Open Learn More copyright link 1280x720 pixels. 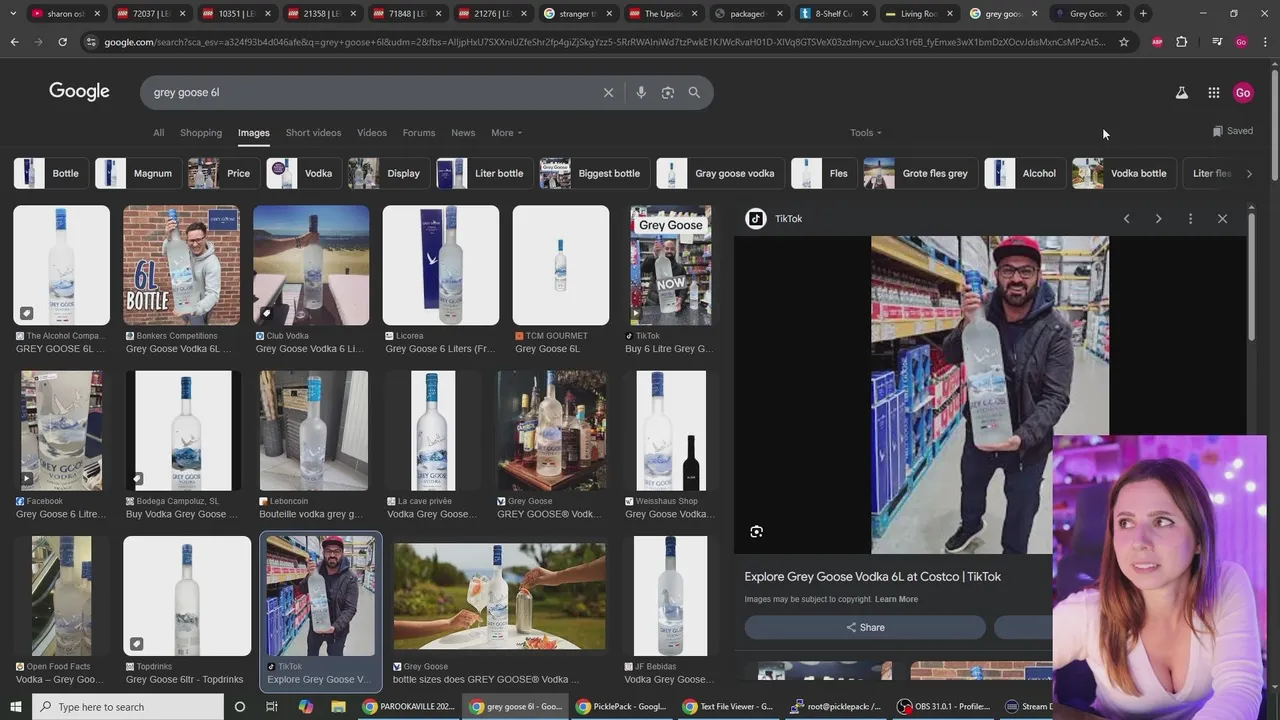point(896,599)
